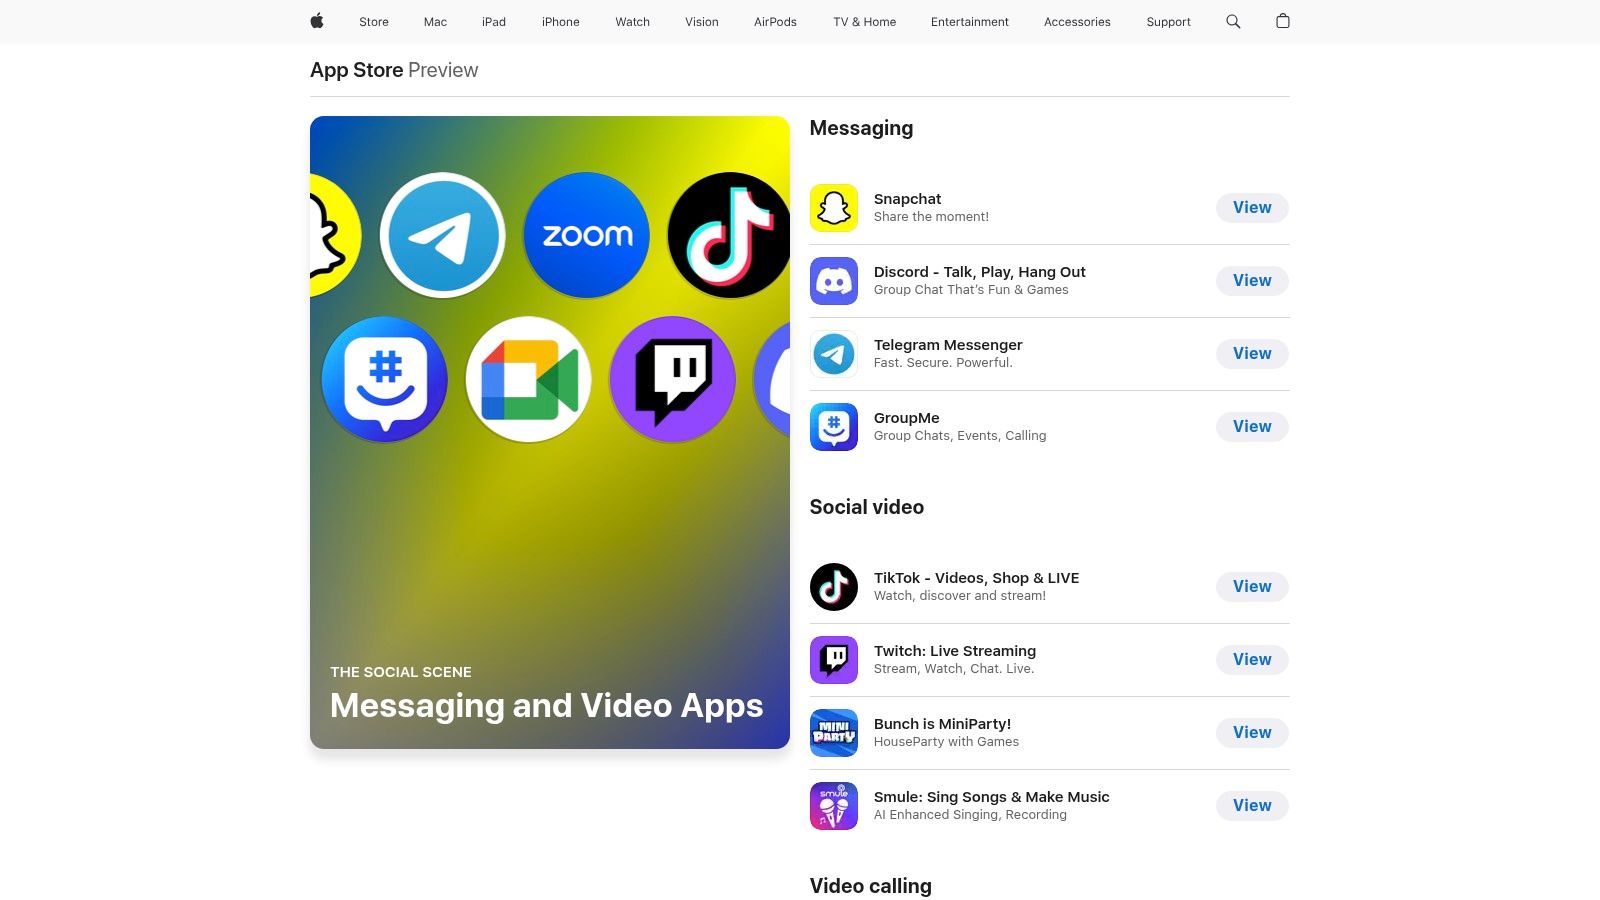View the Discord app
1600x900 pixels.
(x=1252, y=281)
